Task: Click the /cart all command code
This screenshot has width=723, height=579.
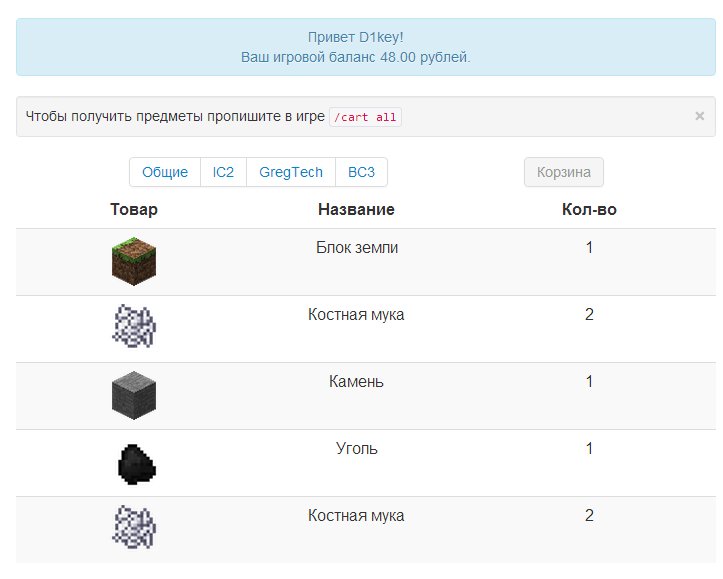Action: [365, 117]
